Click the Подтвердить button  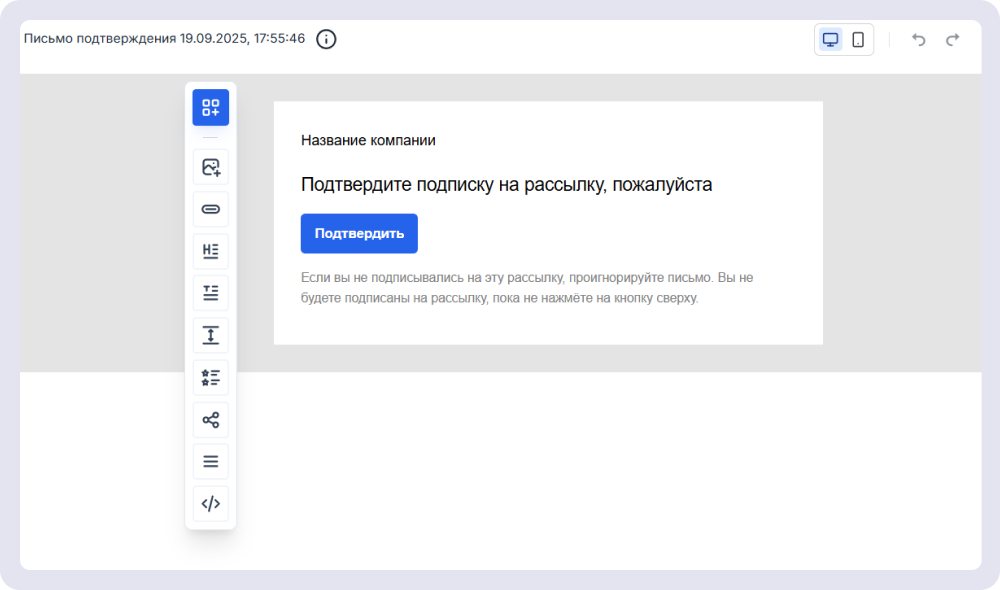point(359,233)
